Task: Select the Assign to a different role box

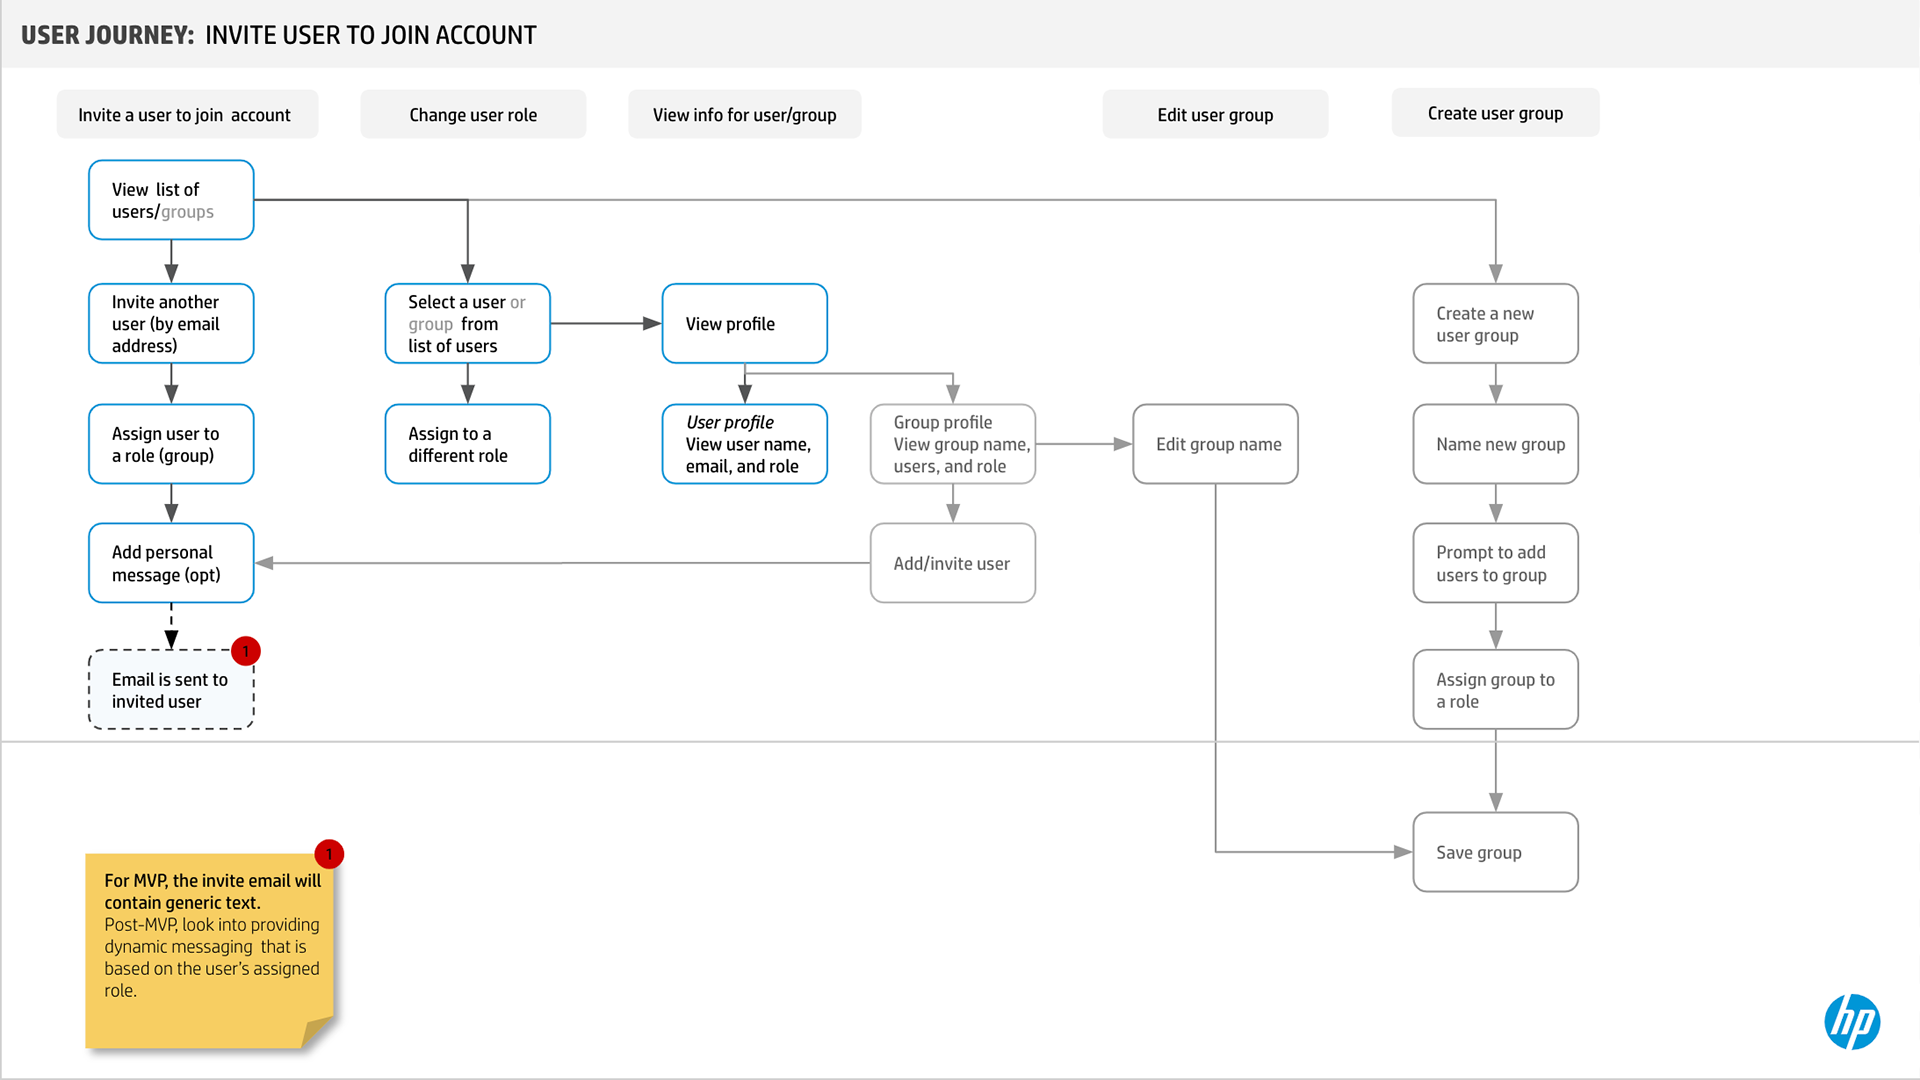Action: pyautogui.click(x=467, y=444)
